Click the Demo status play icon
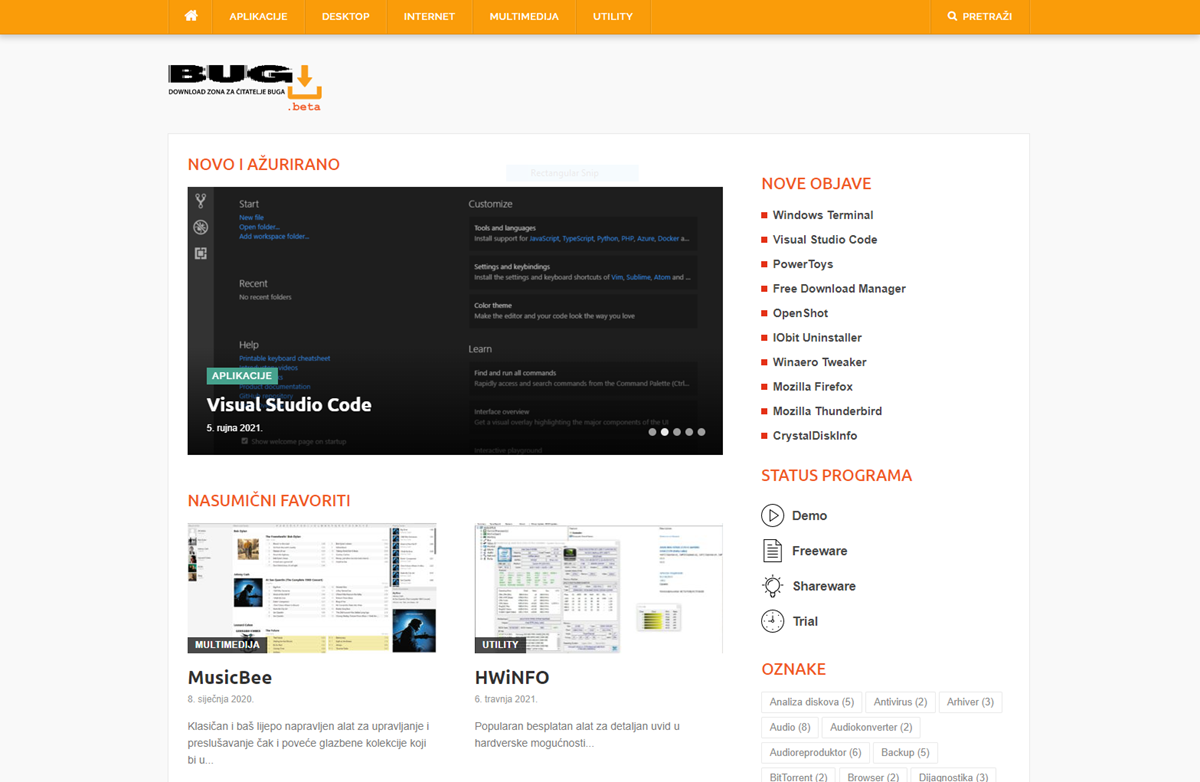1200x782 pixels. [x=772, y=516]
